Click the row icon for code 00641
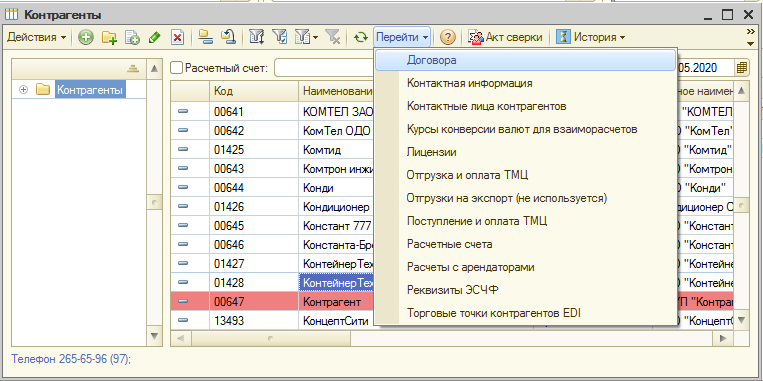The image size is (763, 381). tap(183, 111)
